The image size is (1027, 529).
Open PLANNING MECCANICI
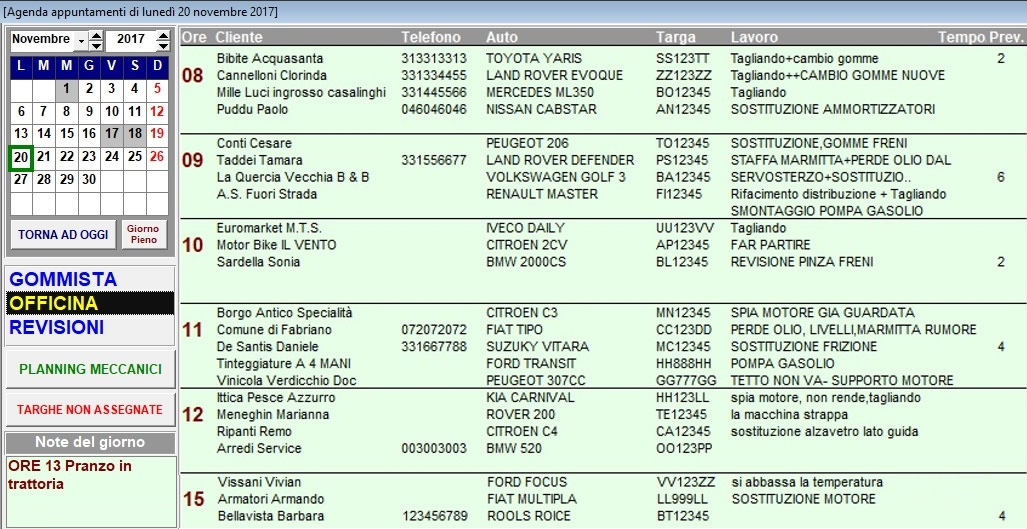tap(90, 369)
